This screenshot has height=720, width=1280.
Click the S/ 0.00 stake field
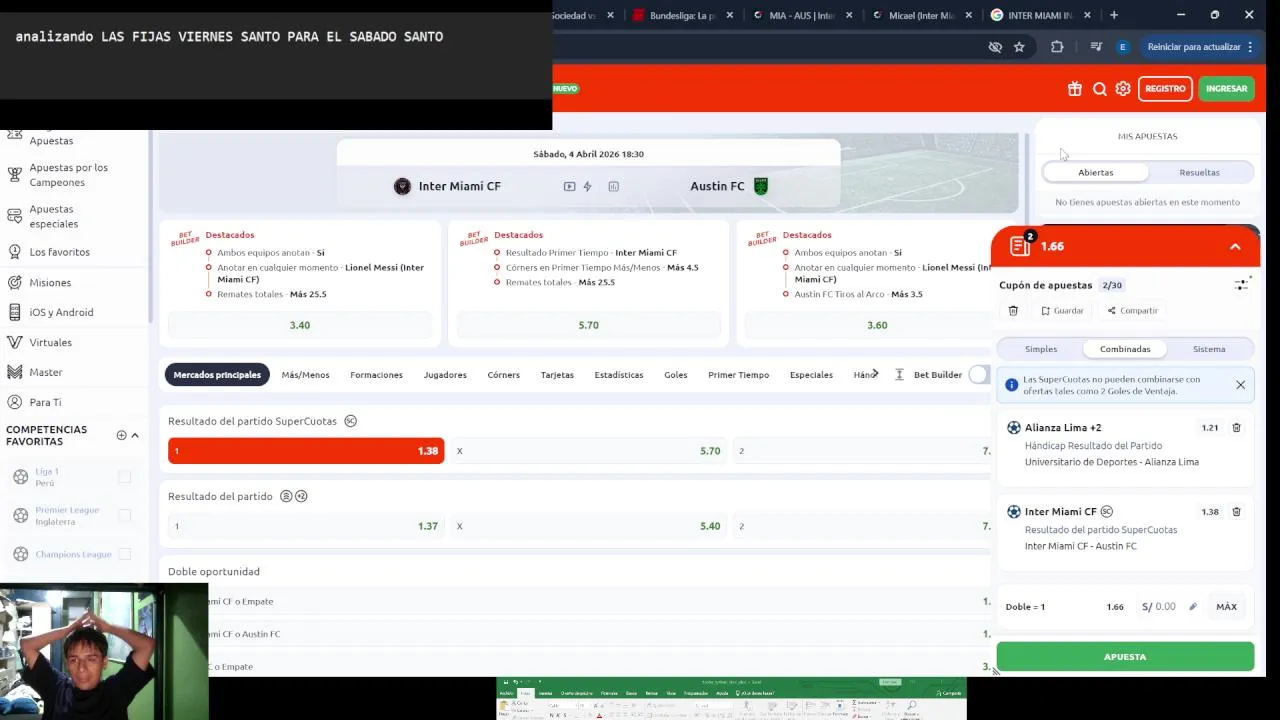(x=1159, y=607)
